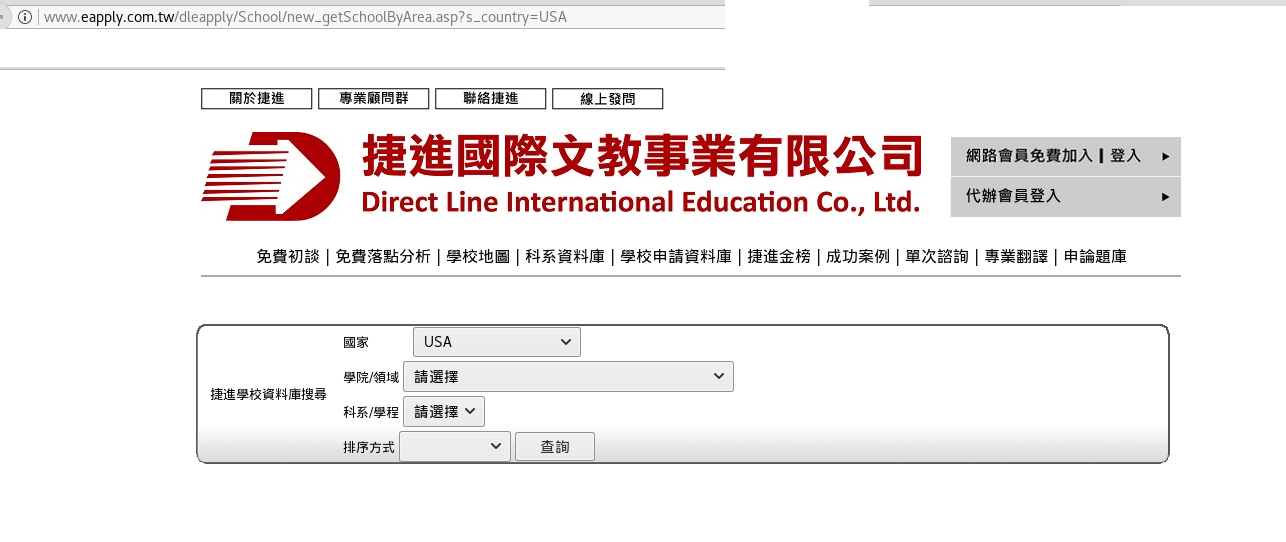Open 成功案例 navigation item

coord(858,257)
